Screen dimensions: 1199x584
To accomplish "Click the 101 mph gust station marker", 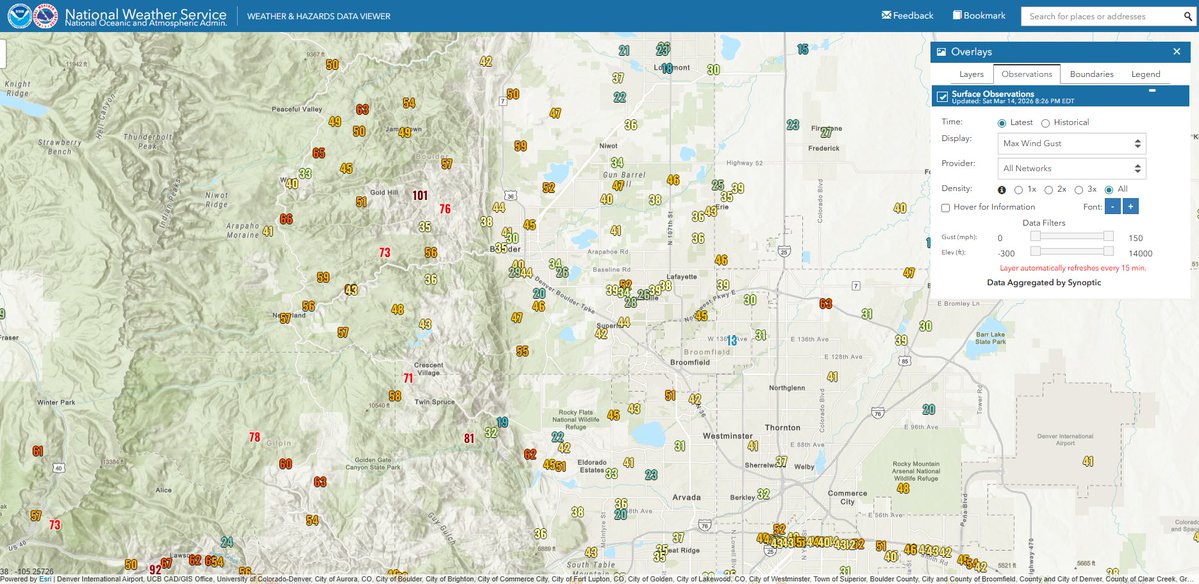I will coord(420,195).
